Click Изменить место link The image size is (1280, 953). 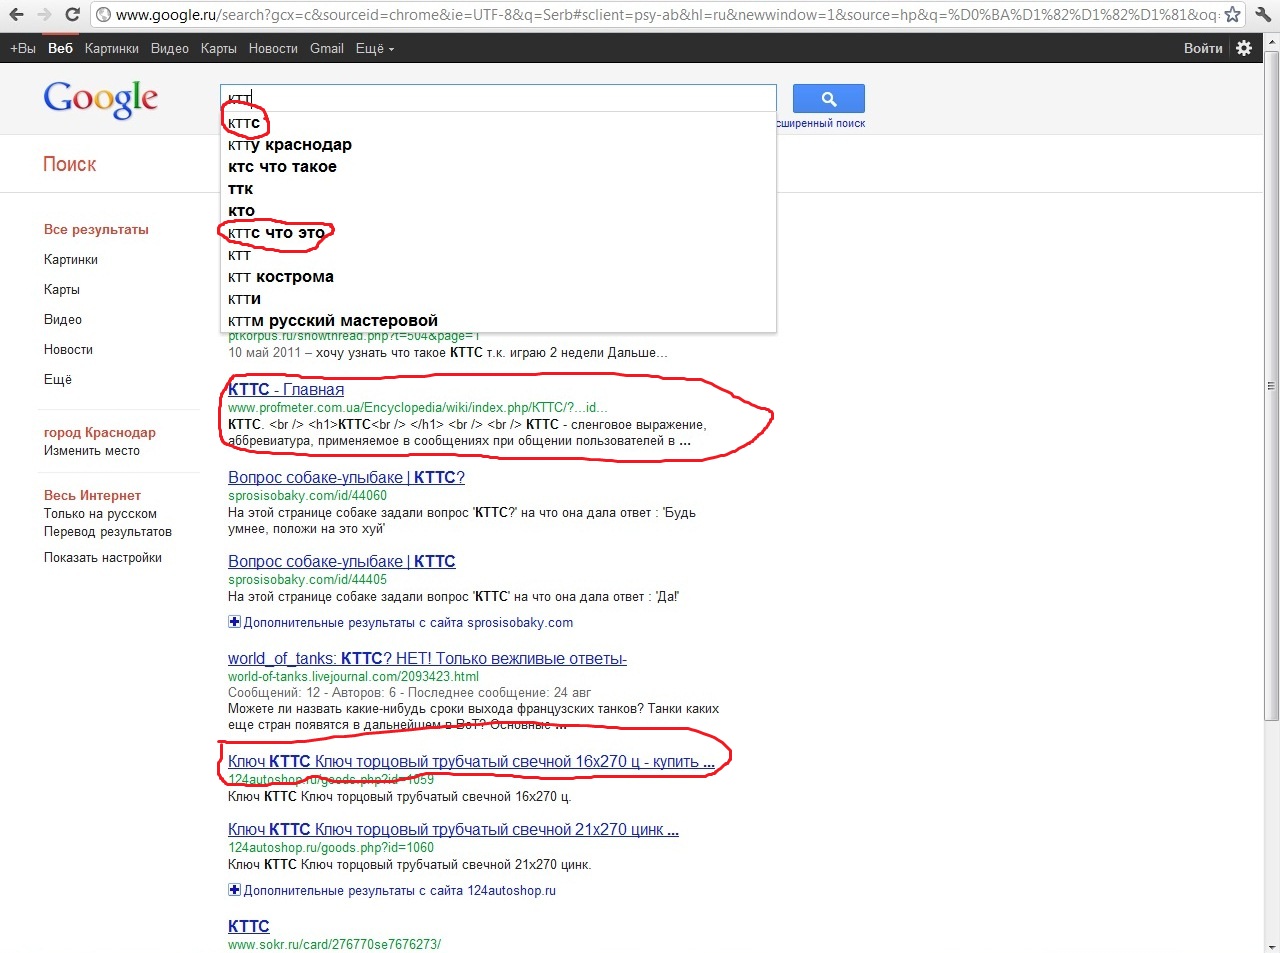92,451
